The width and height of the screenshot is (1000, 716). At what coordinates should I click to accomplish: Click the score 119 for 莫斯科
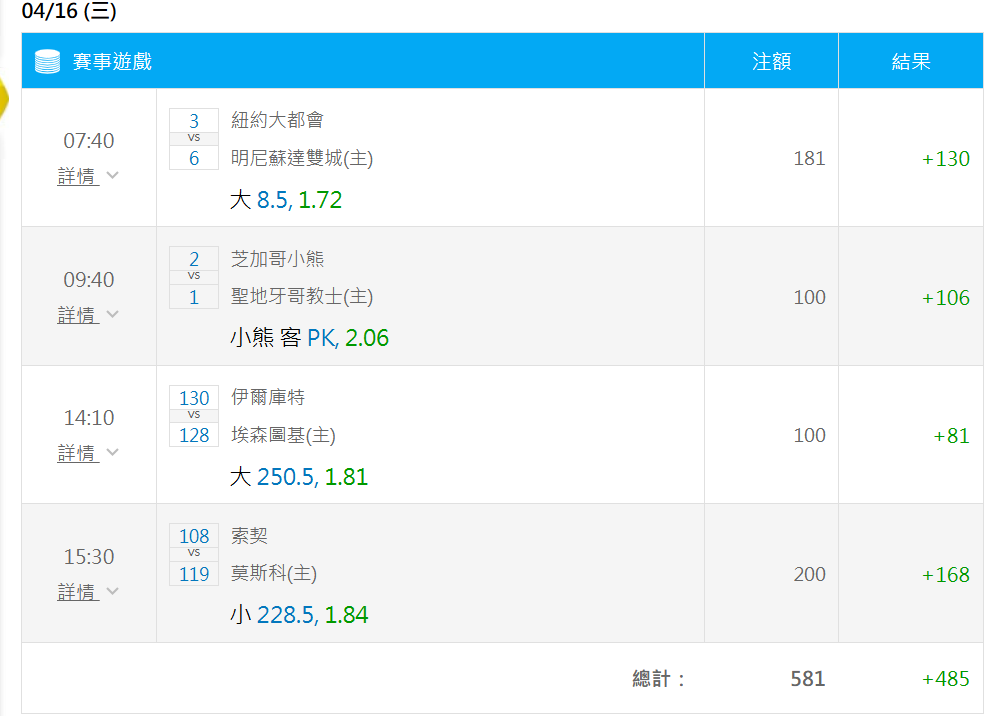(x=194, y=574)
